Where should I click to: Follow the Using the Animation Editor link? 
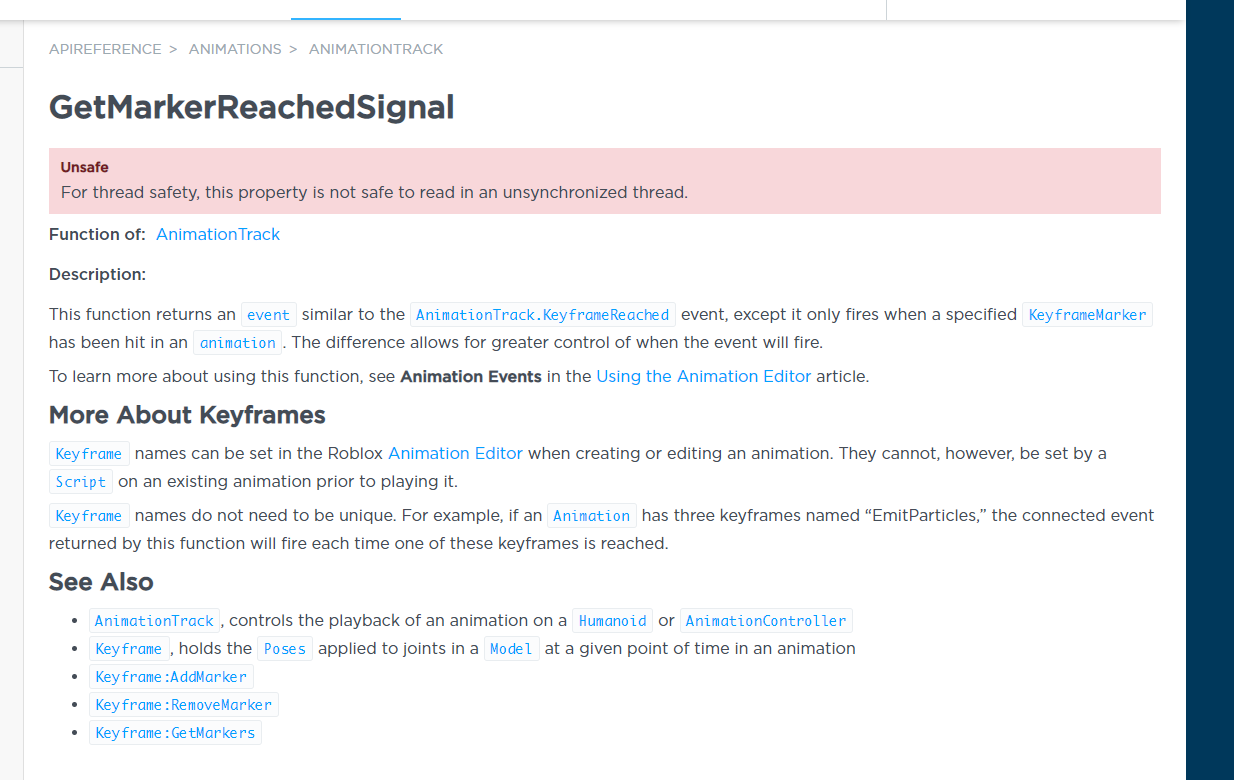point(703,377)
